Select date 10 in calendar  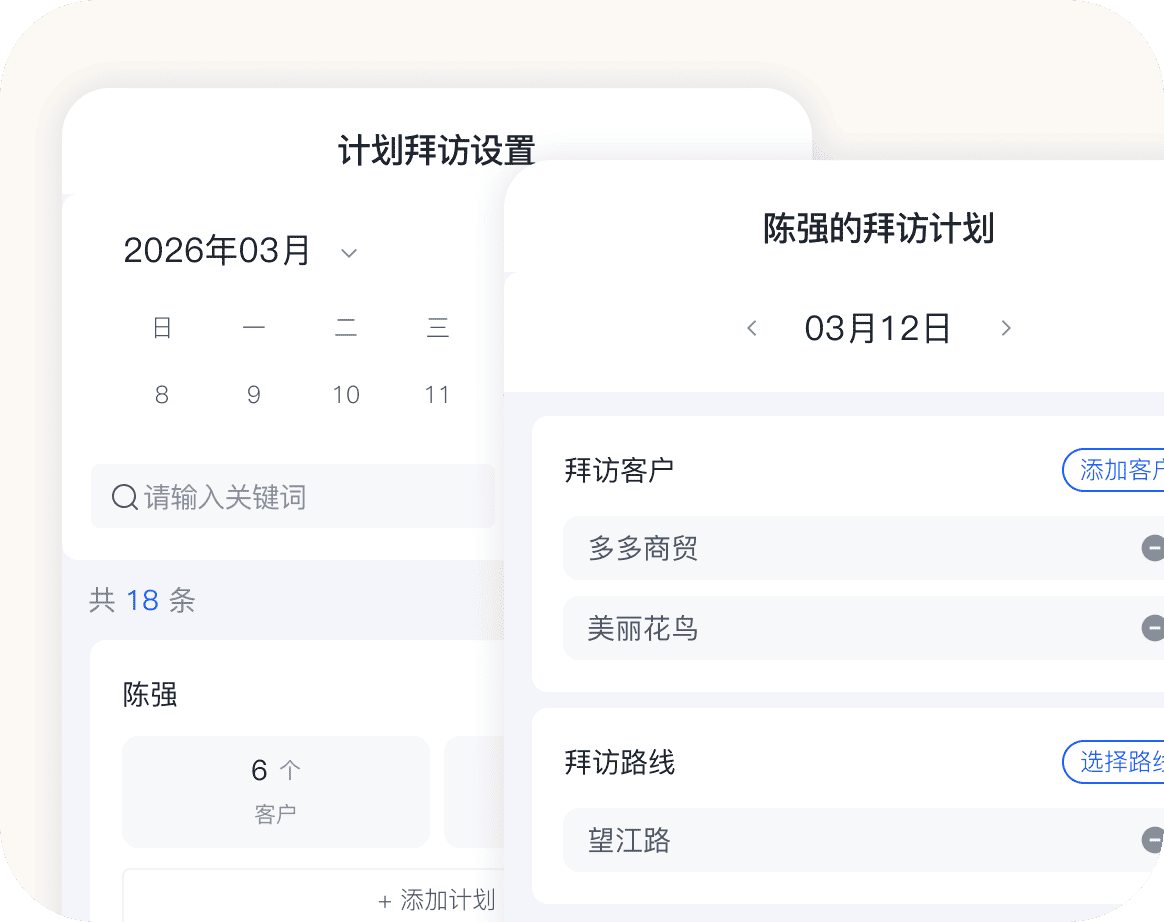pyautogui.click(x=346, y=395)
